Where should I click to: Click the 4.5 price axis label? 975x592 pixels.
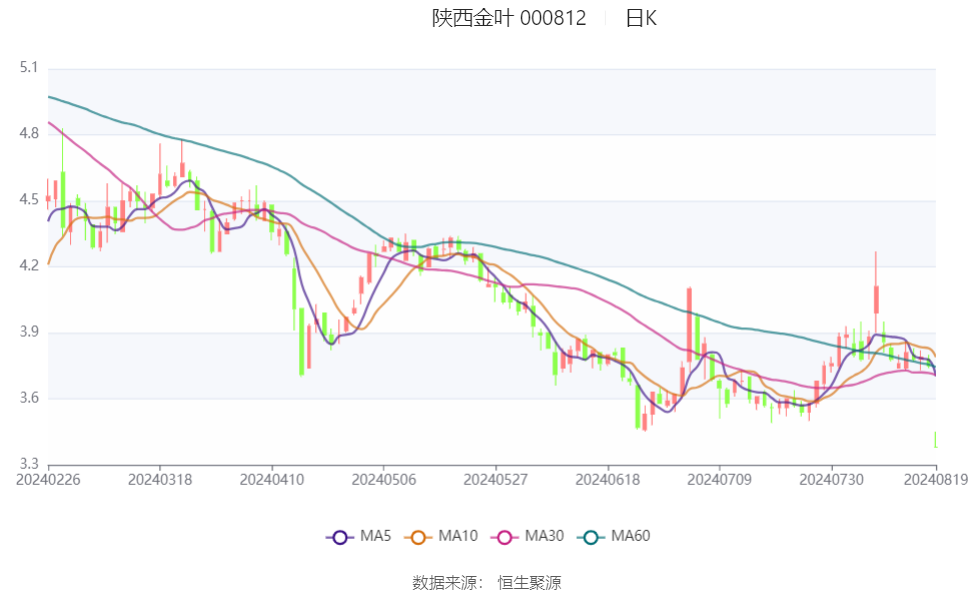click(29, 200)
